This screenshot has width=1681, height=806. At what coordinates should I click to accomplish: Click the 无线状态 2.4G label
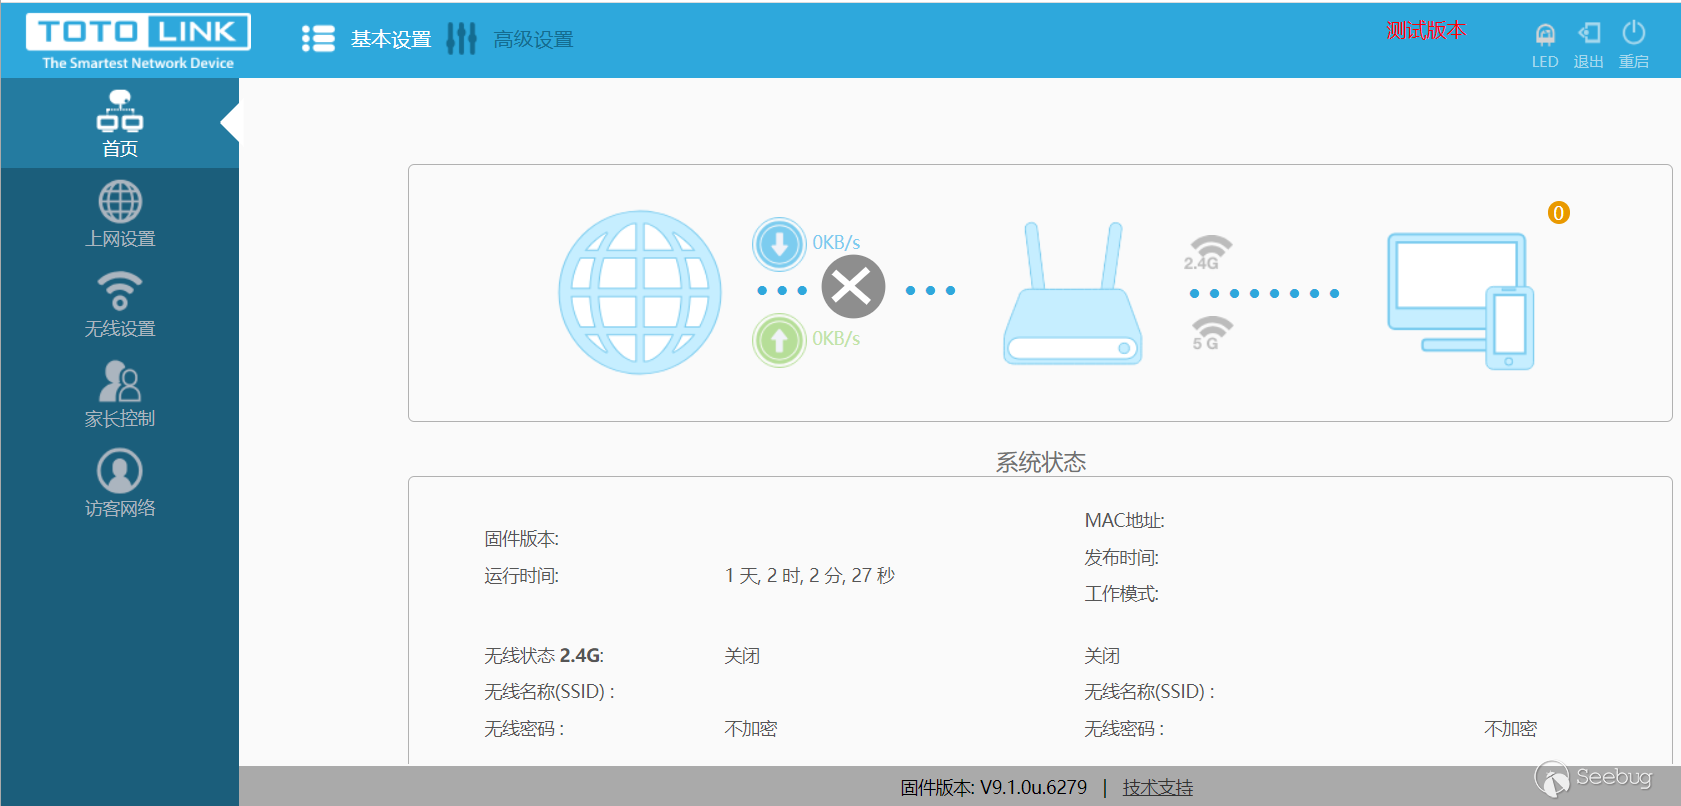(544, 656)
